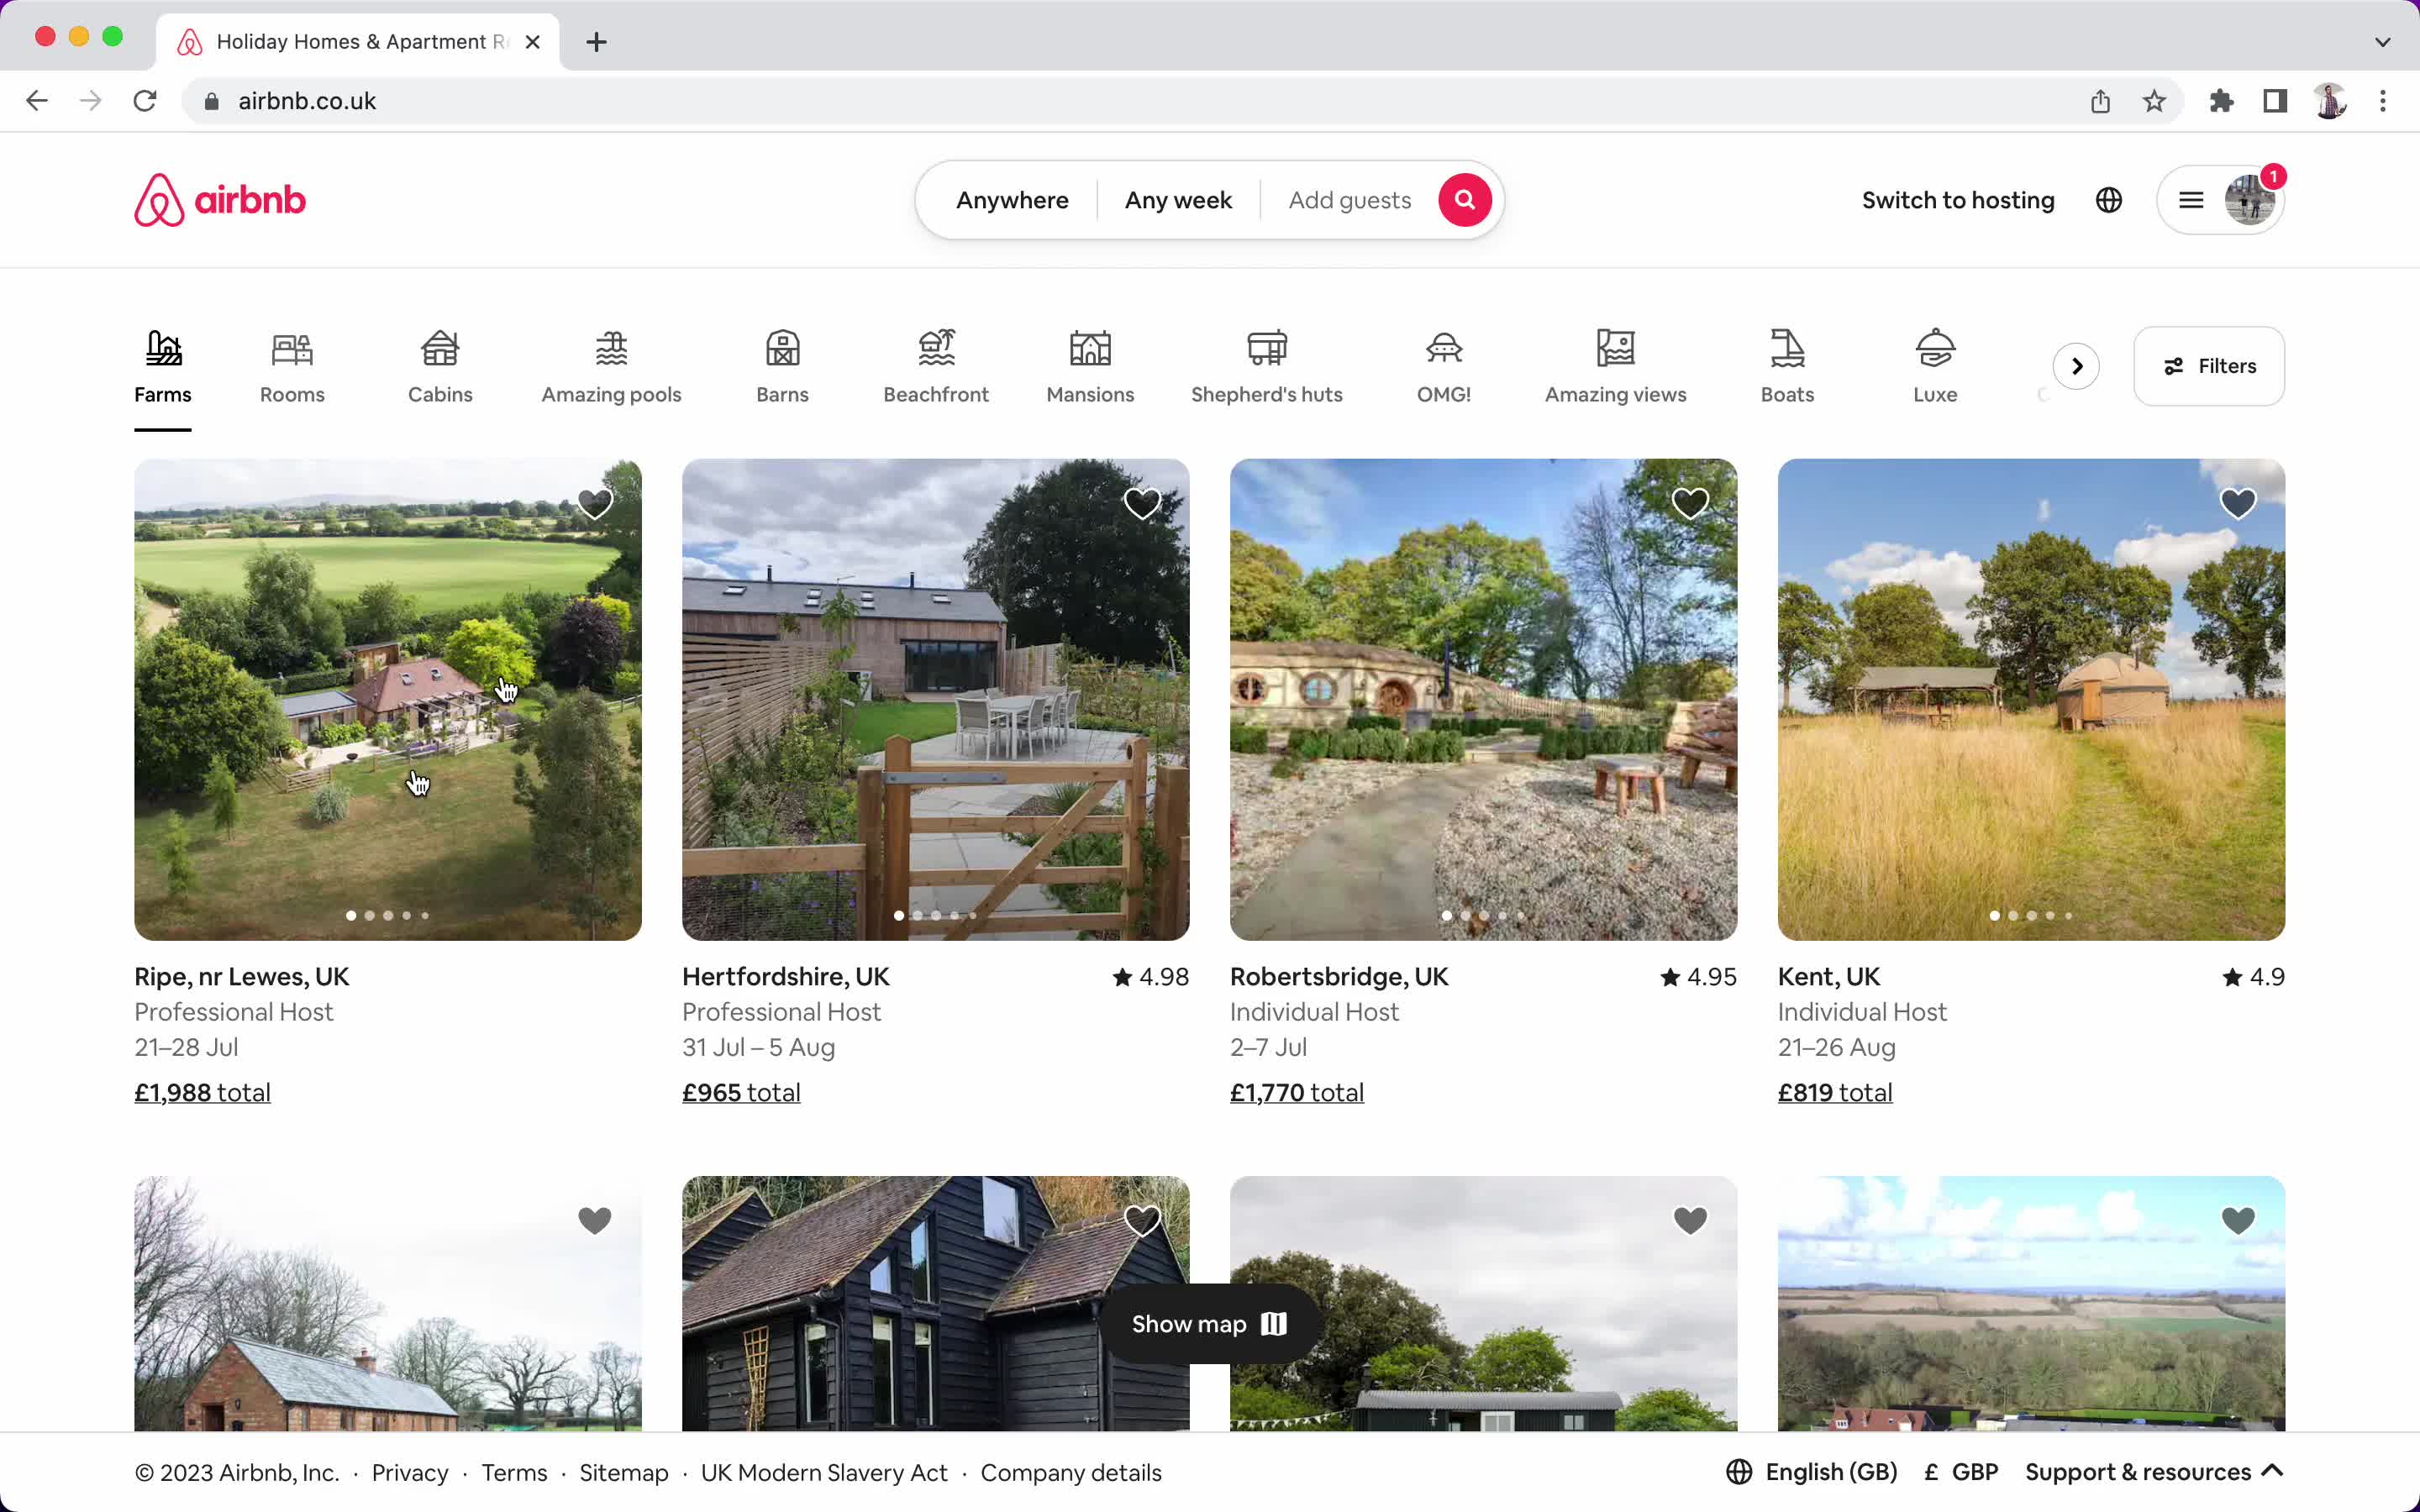
Task: Switch to the Mansions category tab
Action: (1089, 365)
